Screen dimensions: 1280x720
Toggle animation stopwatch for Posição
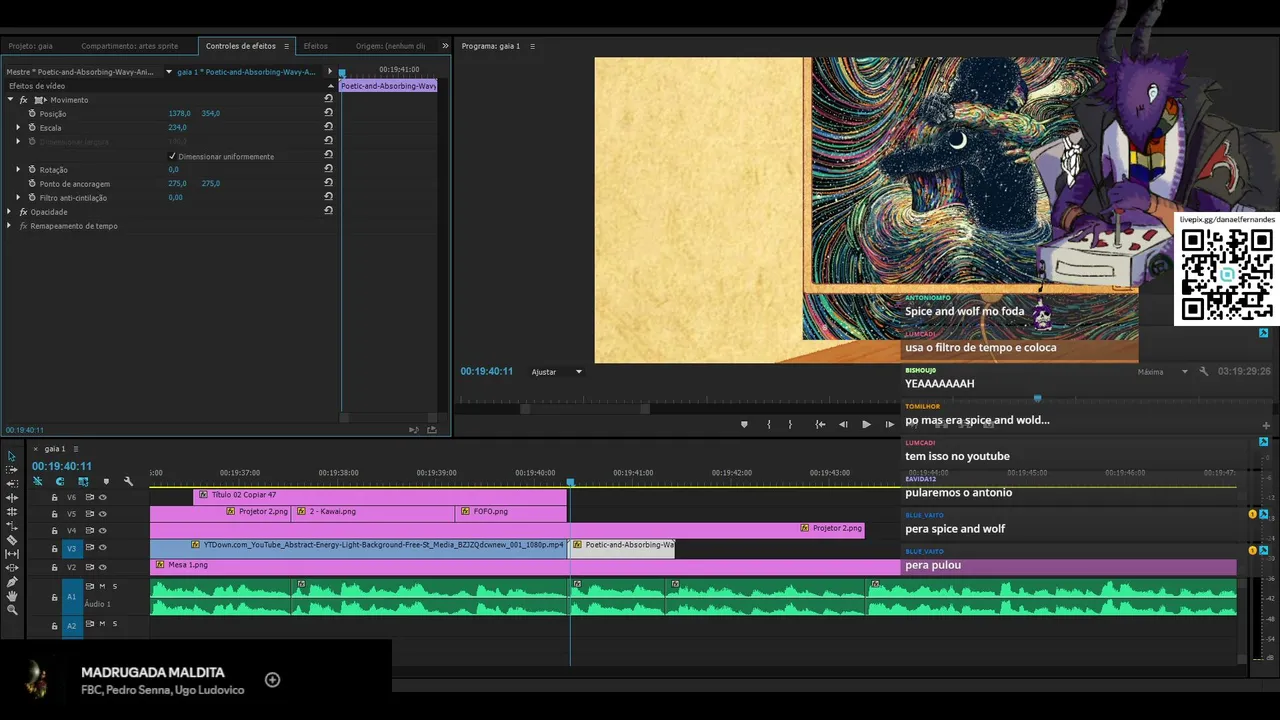point(32,114)
